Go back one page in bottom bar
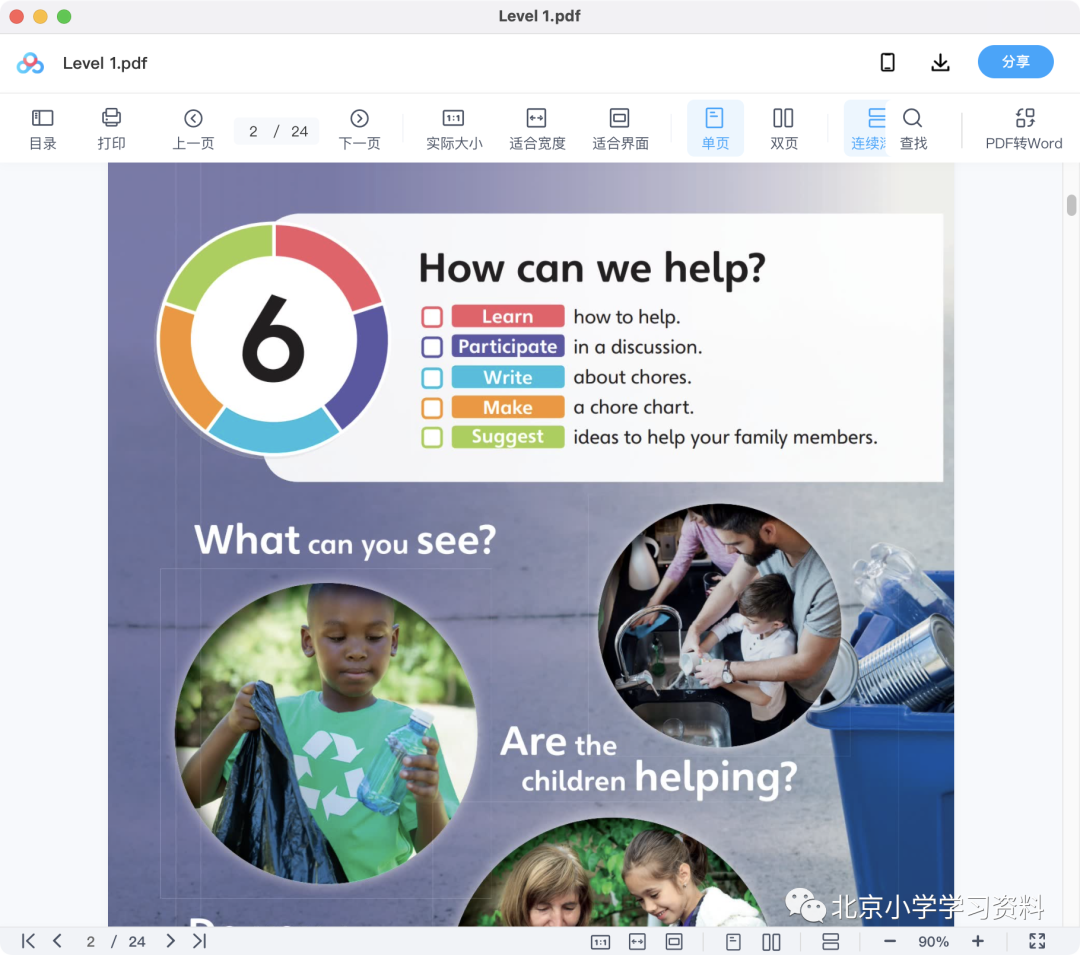The image size is (1080, 955). click(57, 941)
